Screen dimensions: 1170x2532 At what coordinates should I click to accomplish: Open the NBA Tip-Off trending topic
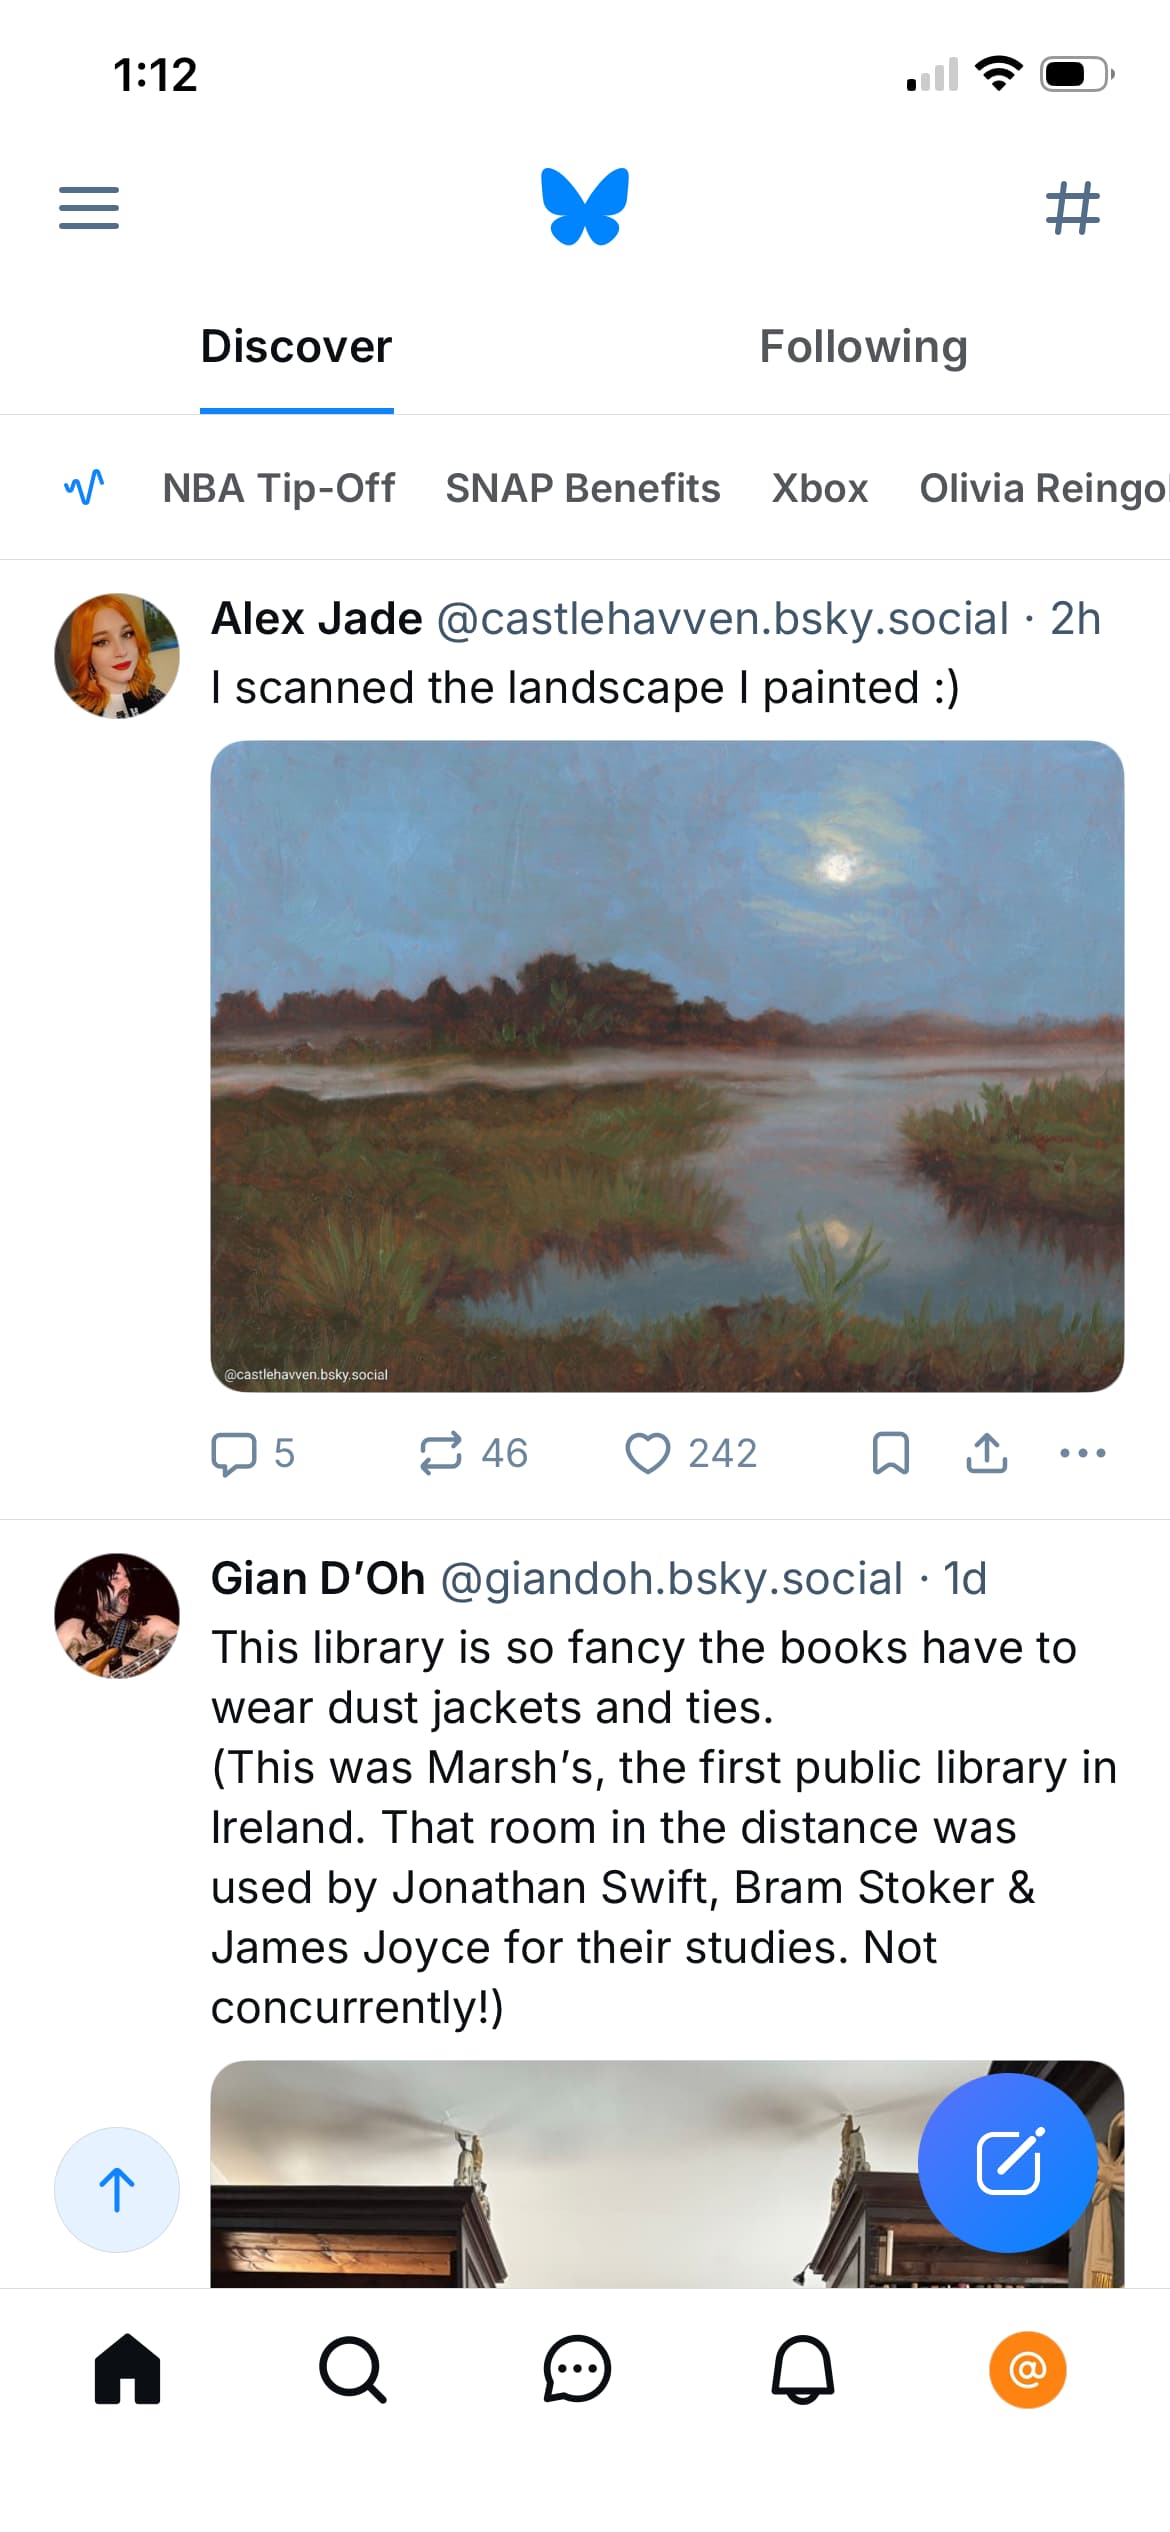tap(279, 488)
